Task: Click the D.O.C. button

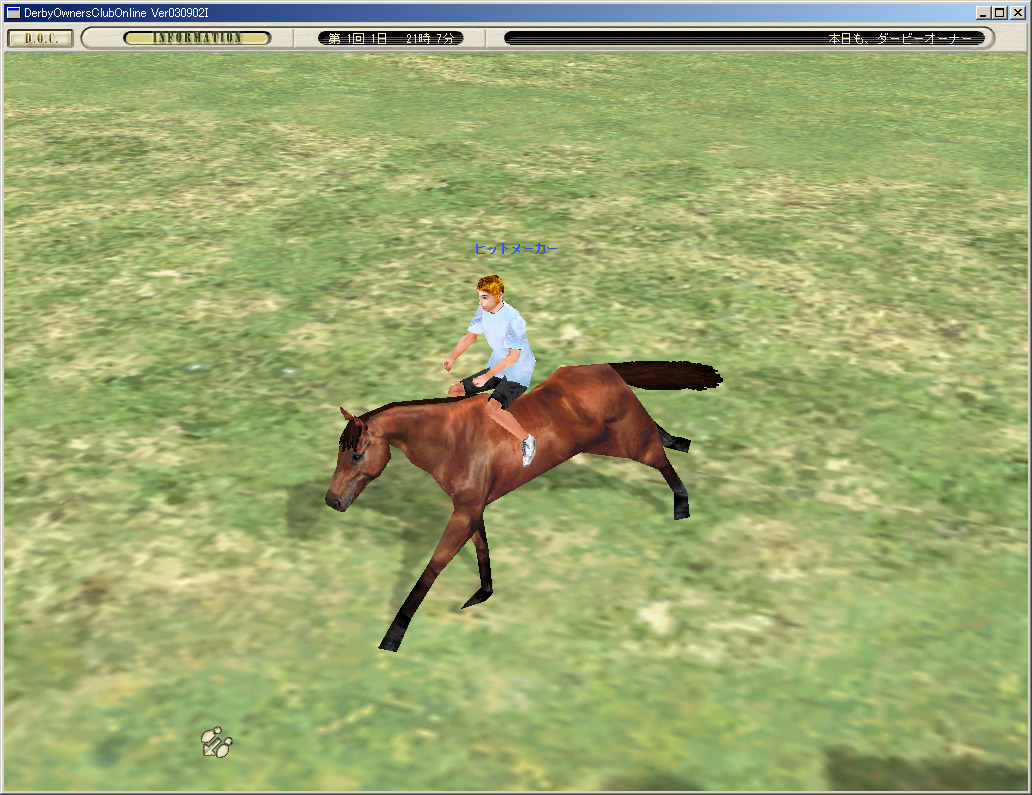Action: [x=40, y=38]
